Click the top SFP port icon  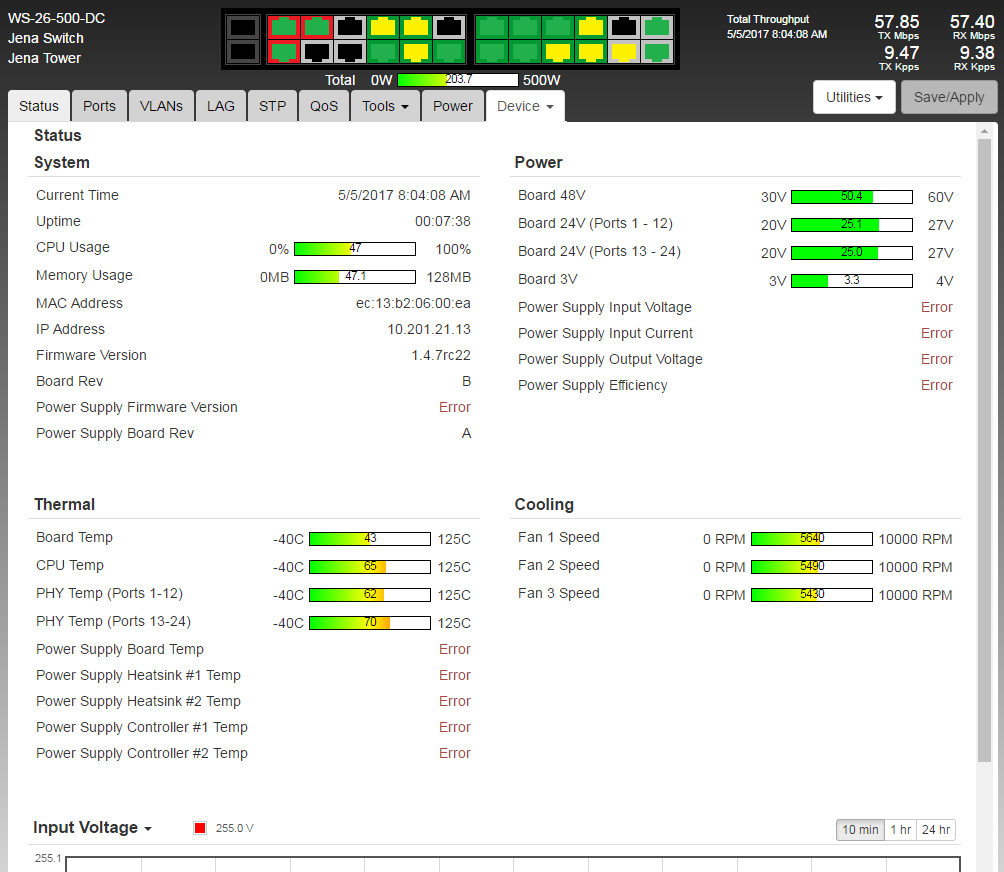(x=243, y=27)
